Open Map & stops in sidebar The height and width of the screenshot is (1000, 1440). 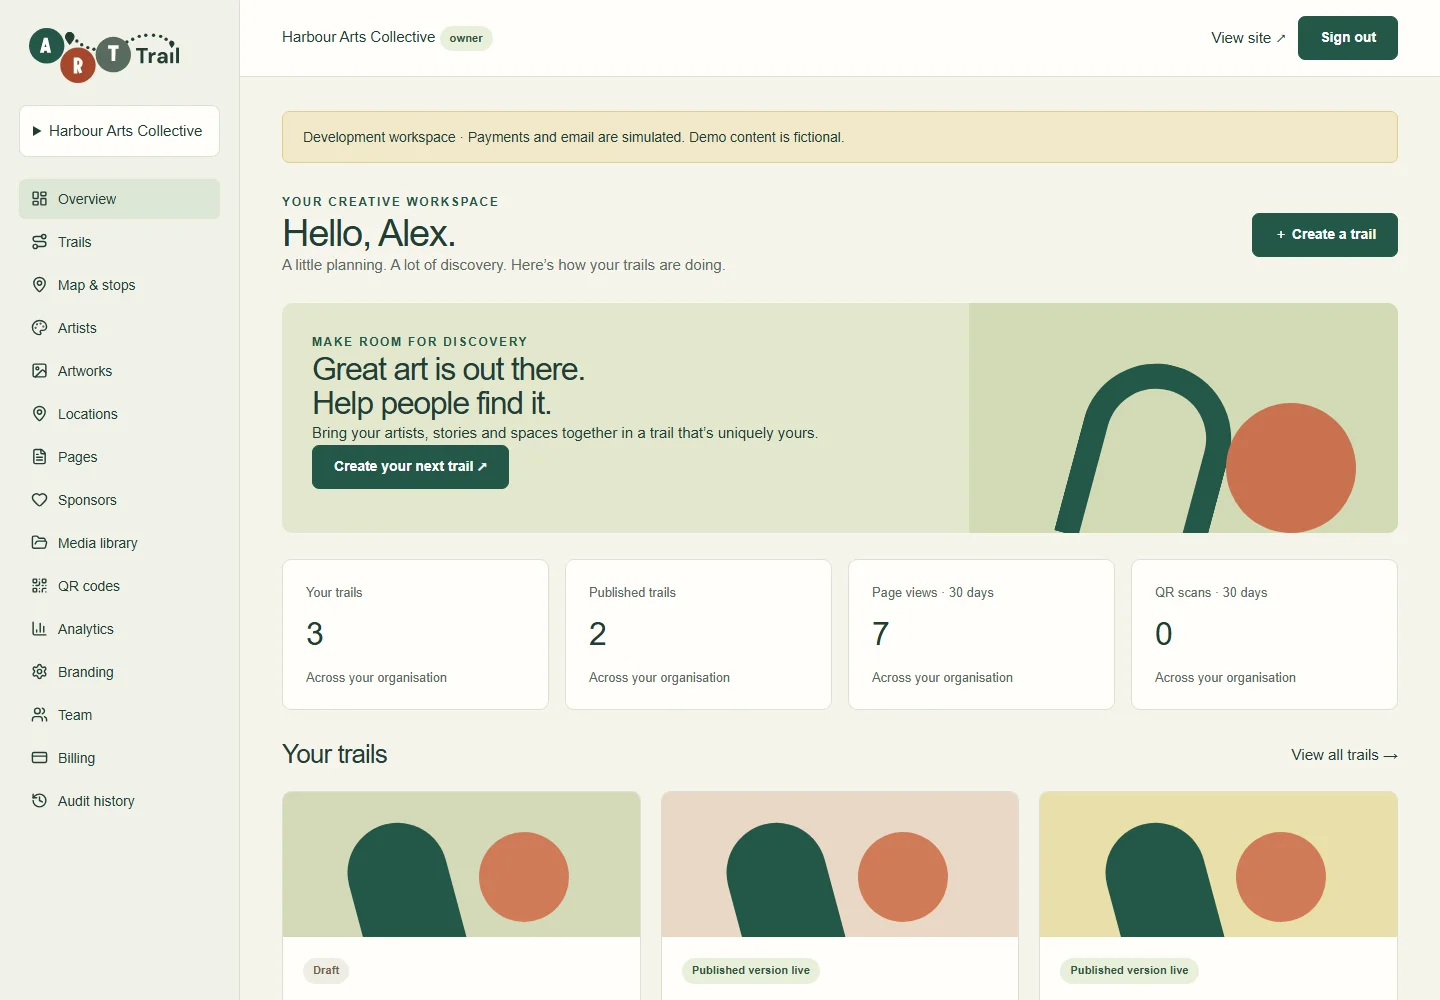pyautogui.click(x=119, y=285)
